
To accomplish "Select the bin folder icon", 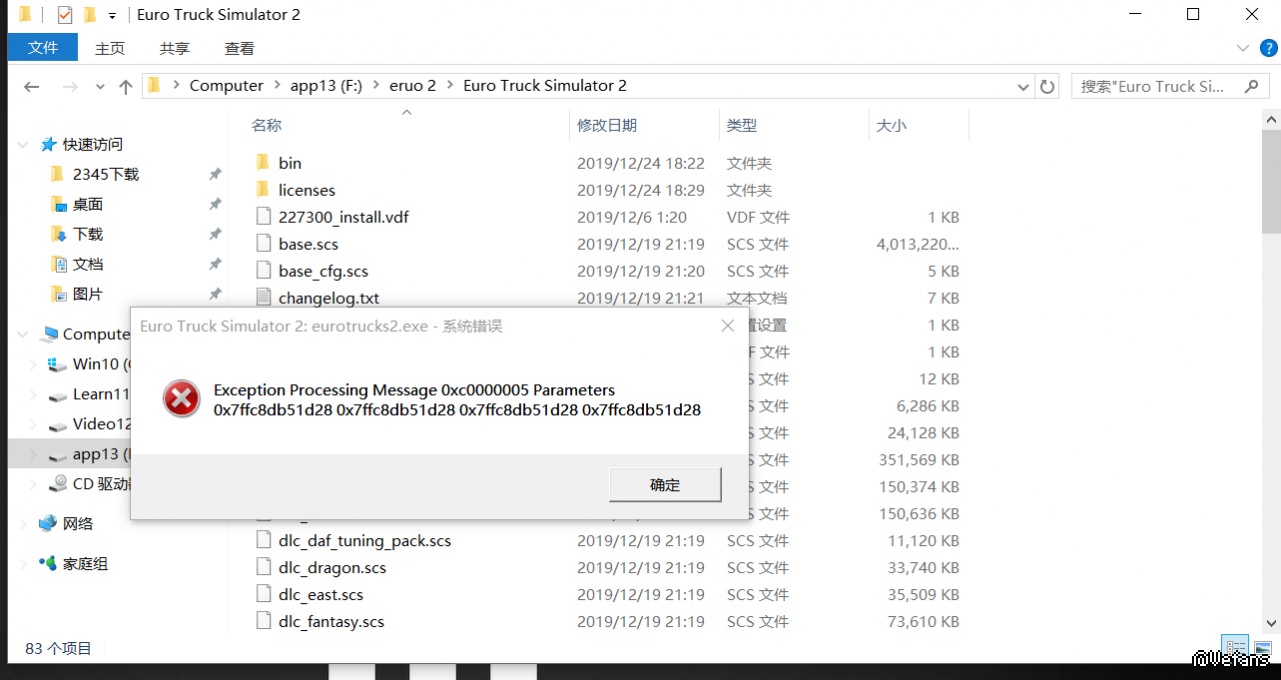I will [263, 162].
